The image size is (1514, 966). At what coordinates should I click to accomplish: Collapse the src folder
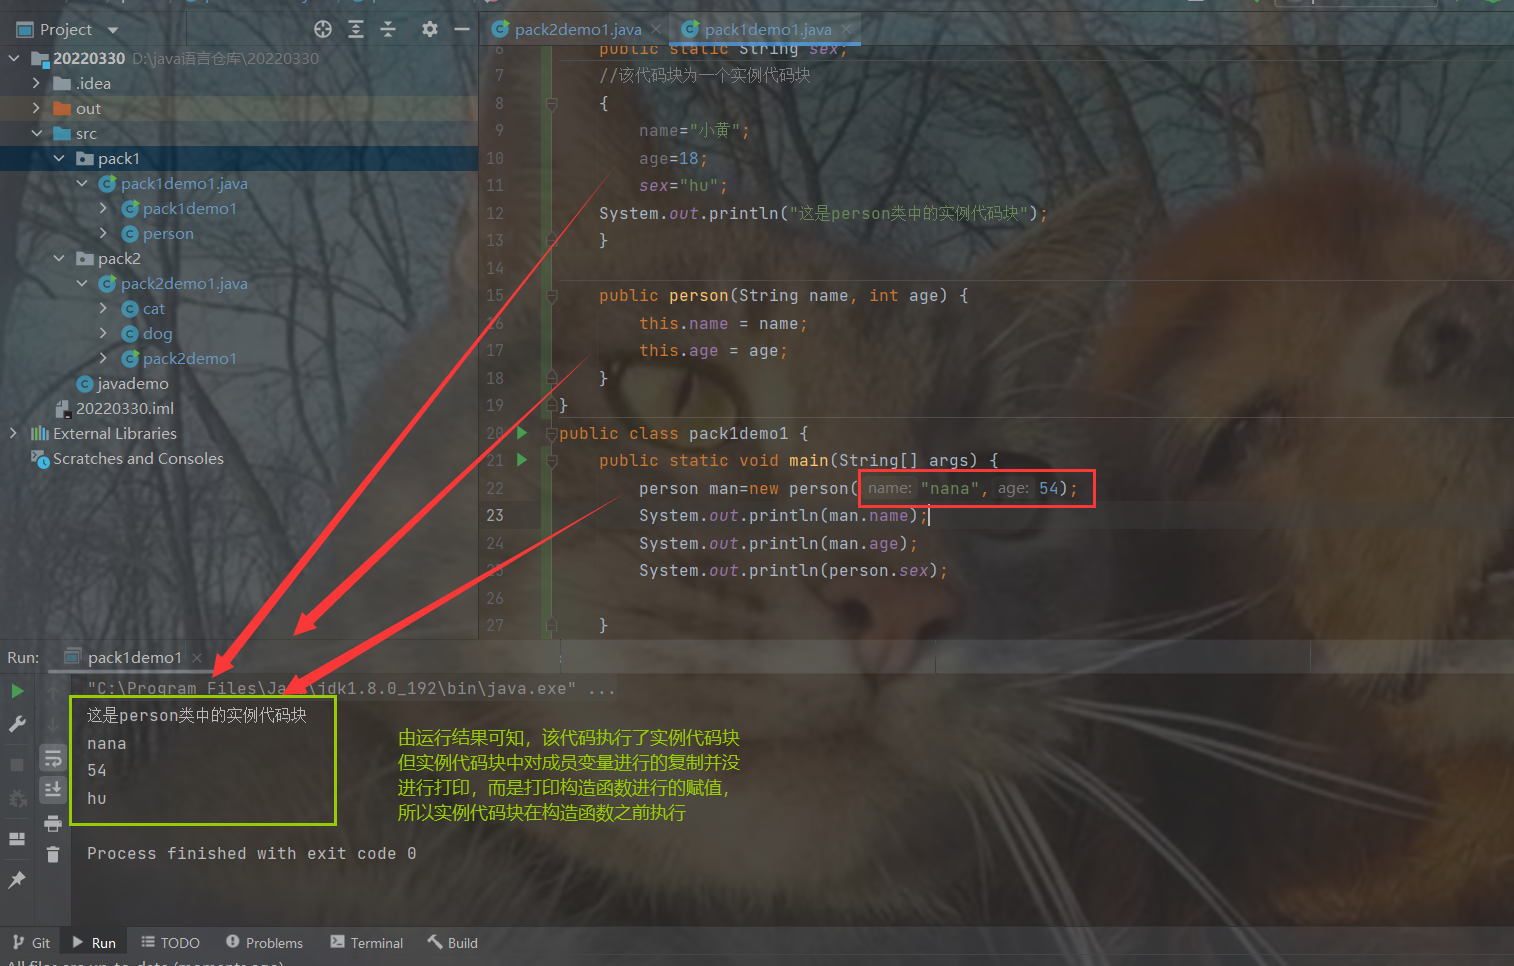(x=36, y=134)
